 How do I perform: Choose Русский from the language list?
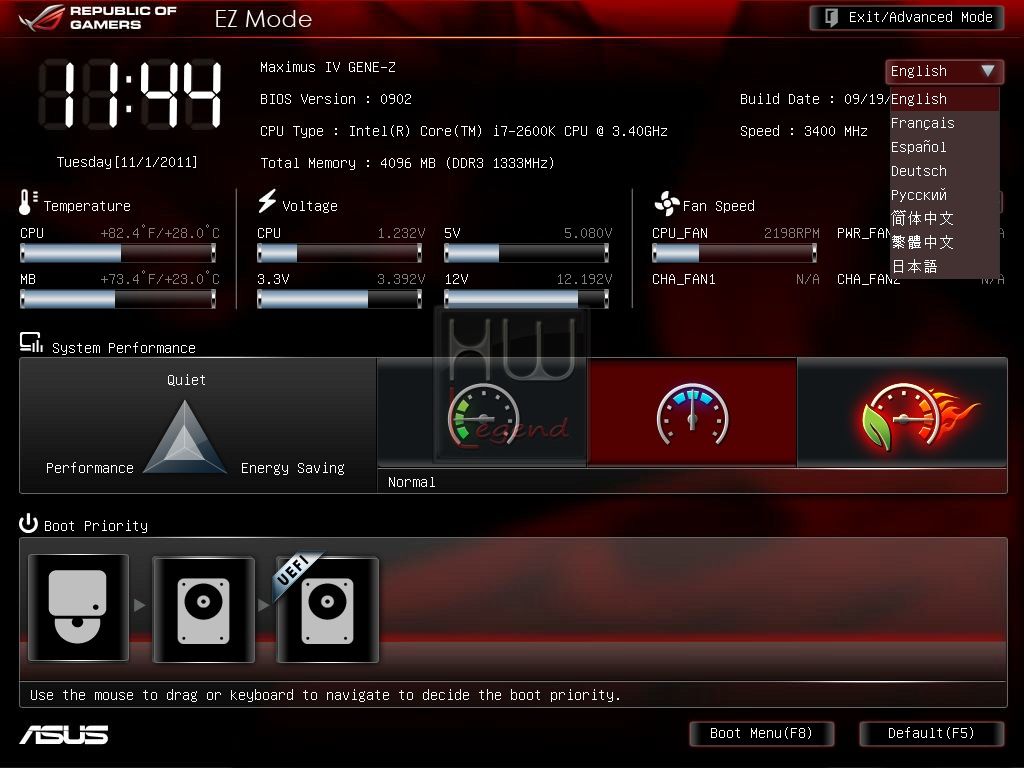click(944, 195)
